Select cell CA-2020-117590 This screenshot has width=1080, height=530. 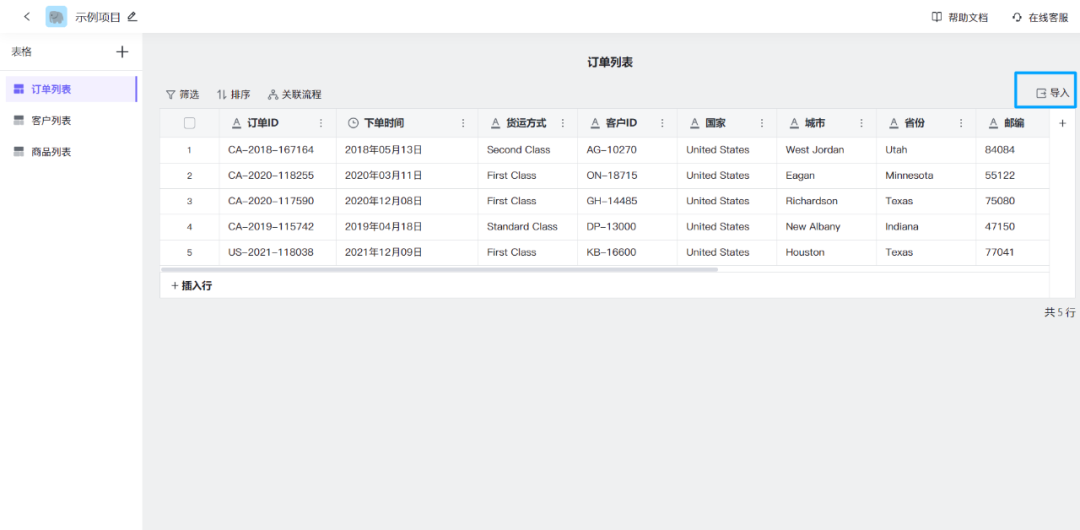[x=278, y=201]
